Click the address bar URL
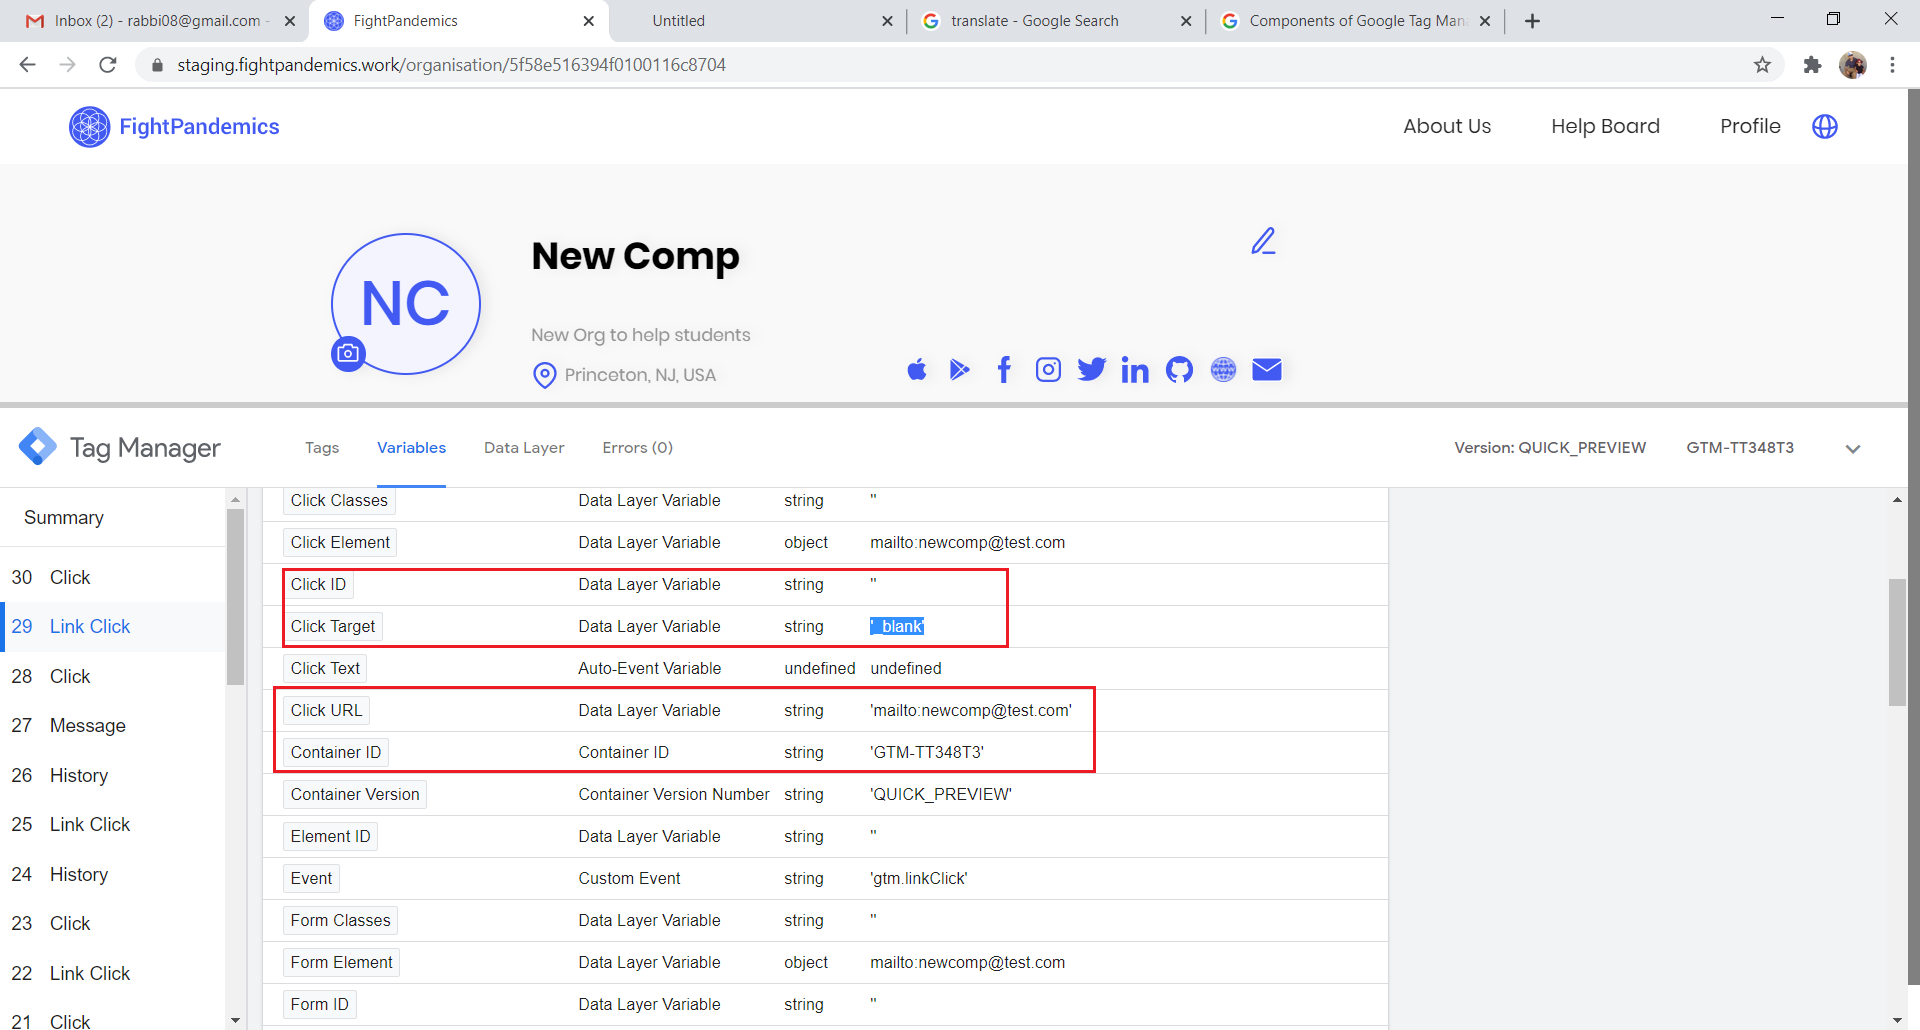 click(452, 65)
